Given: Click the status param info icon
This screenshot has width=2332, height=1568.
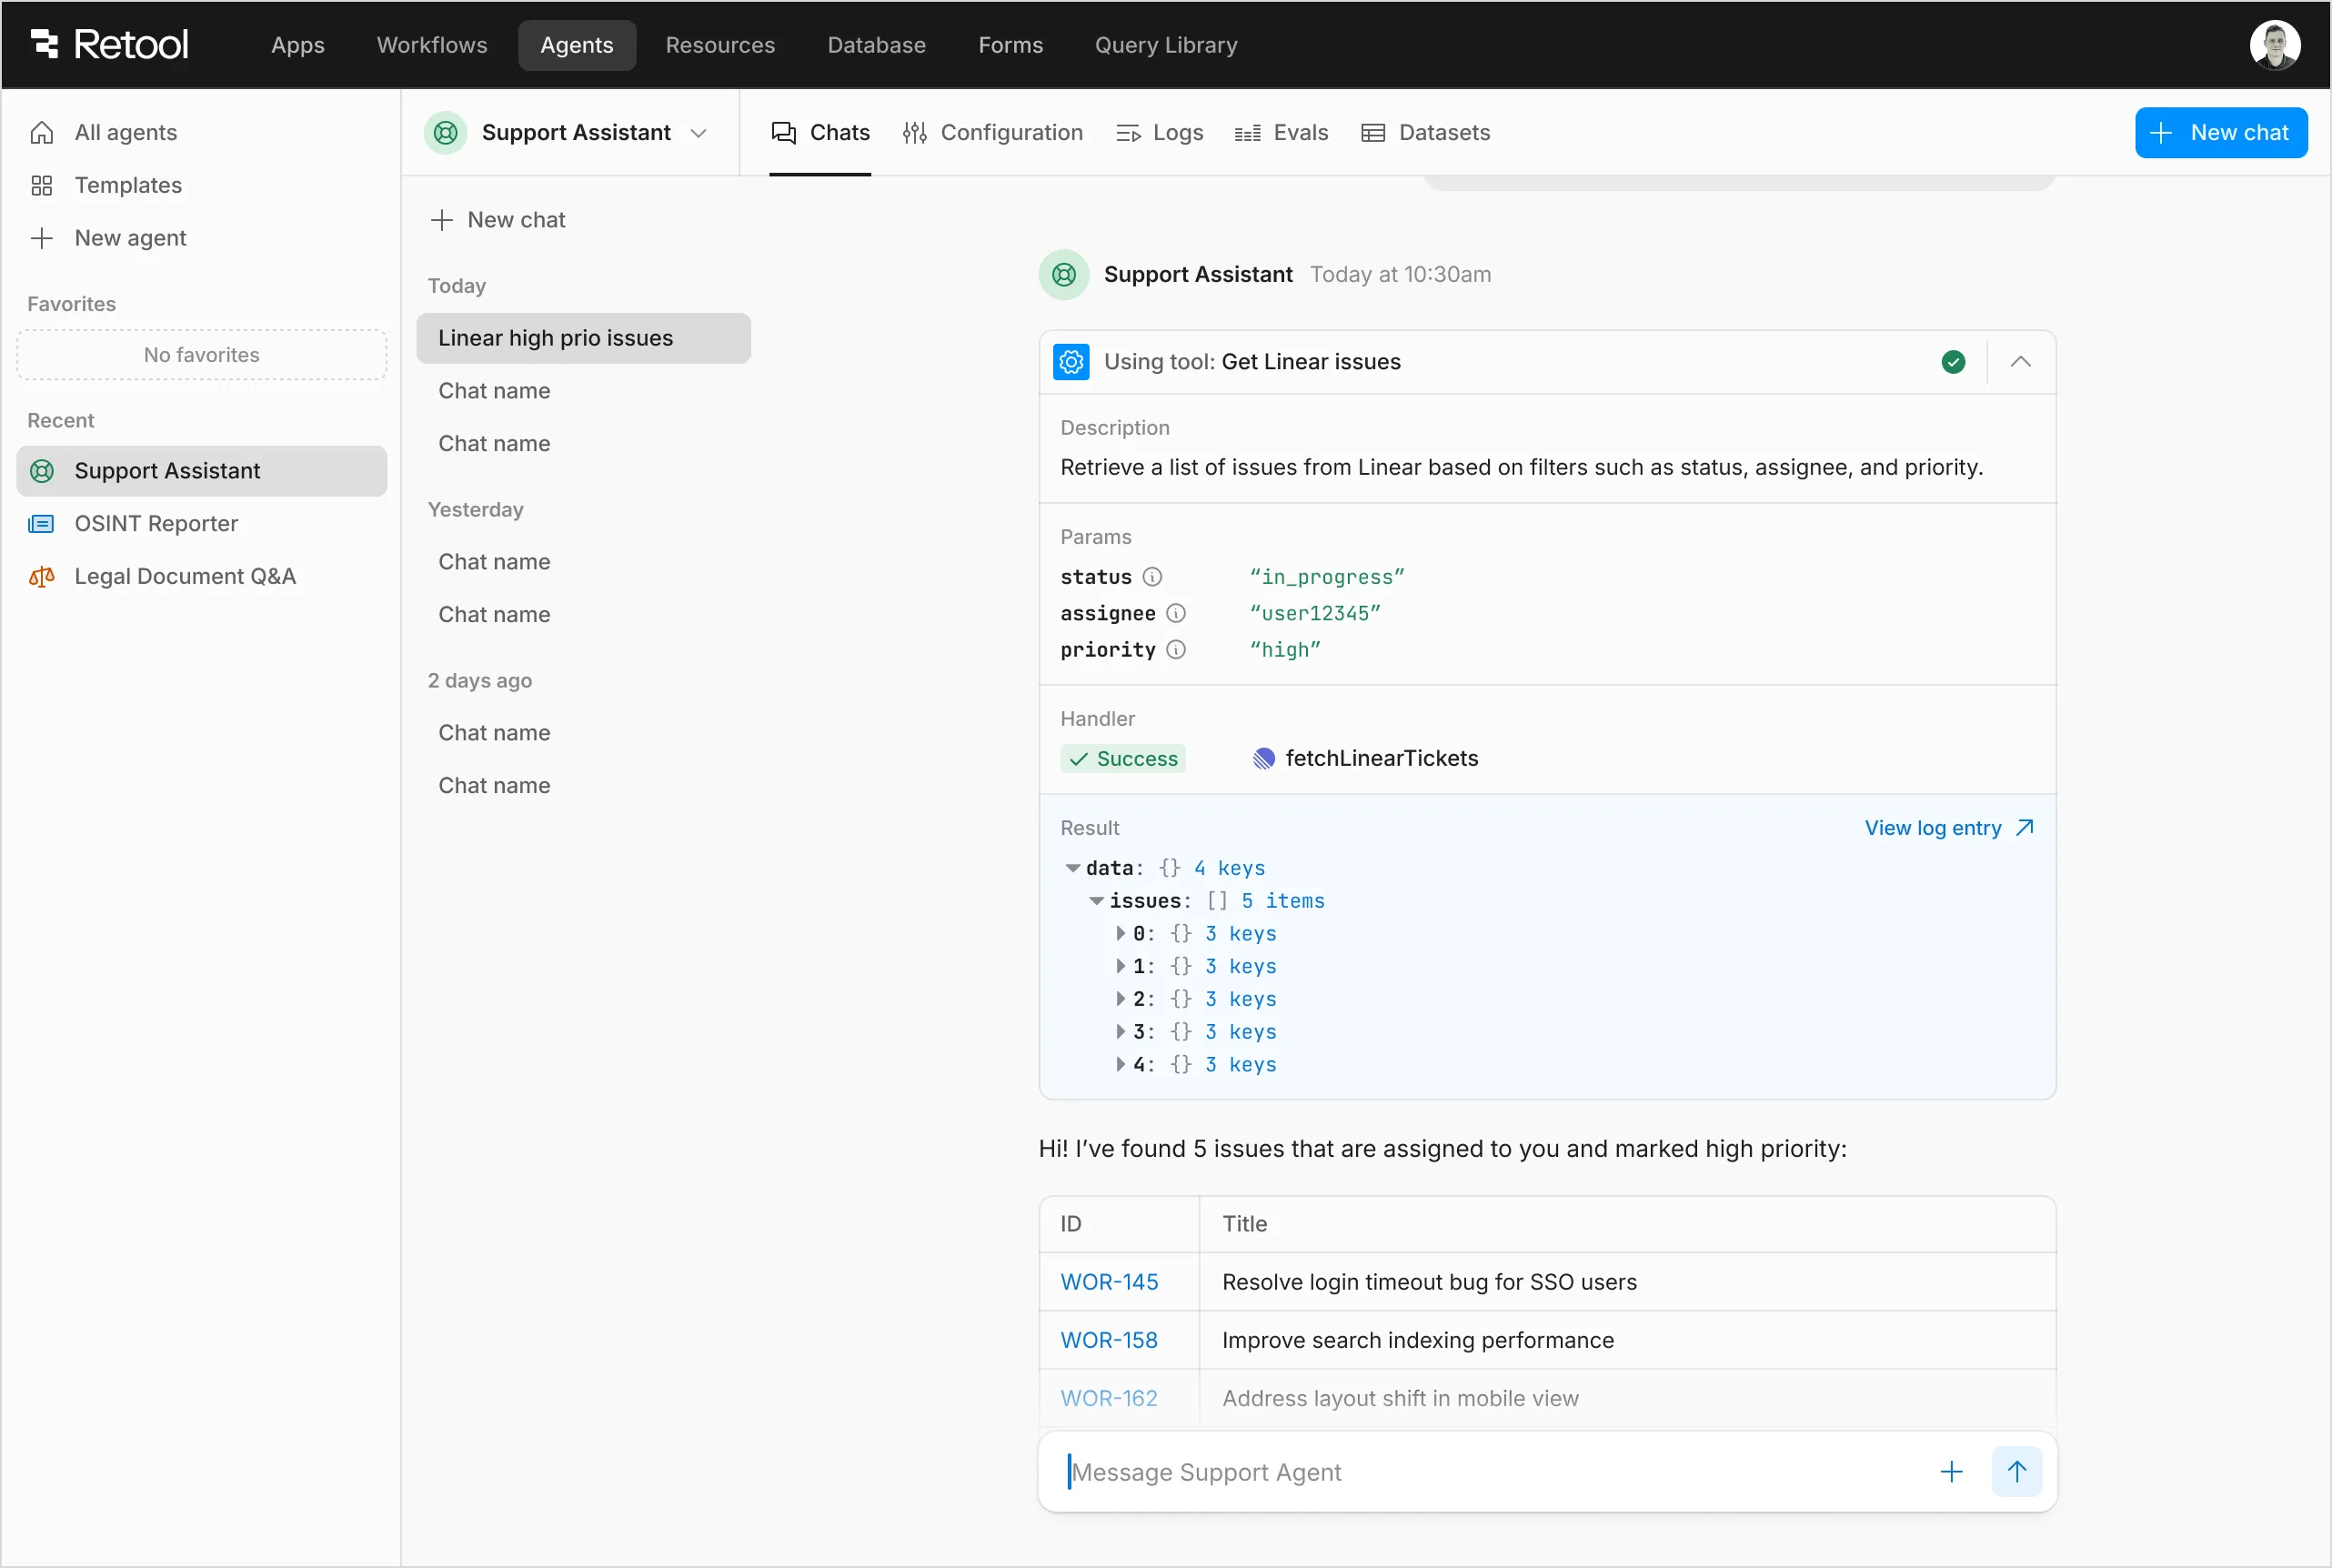Looking at the screenshot, I should (1152, 577).
